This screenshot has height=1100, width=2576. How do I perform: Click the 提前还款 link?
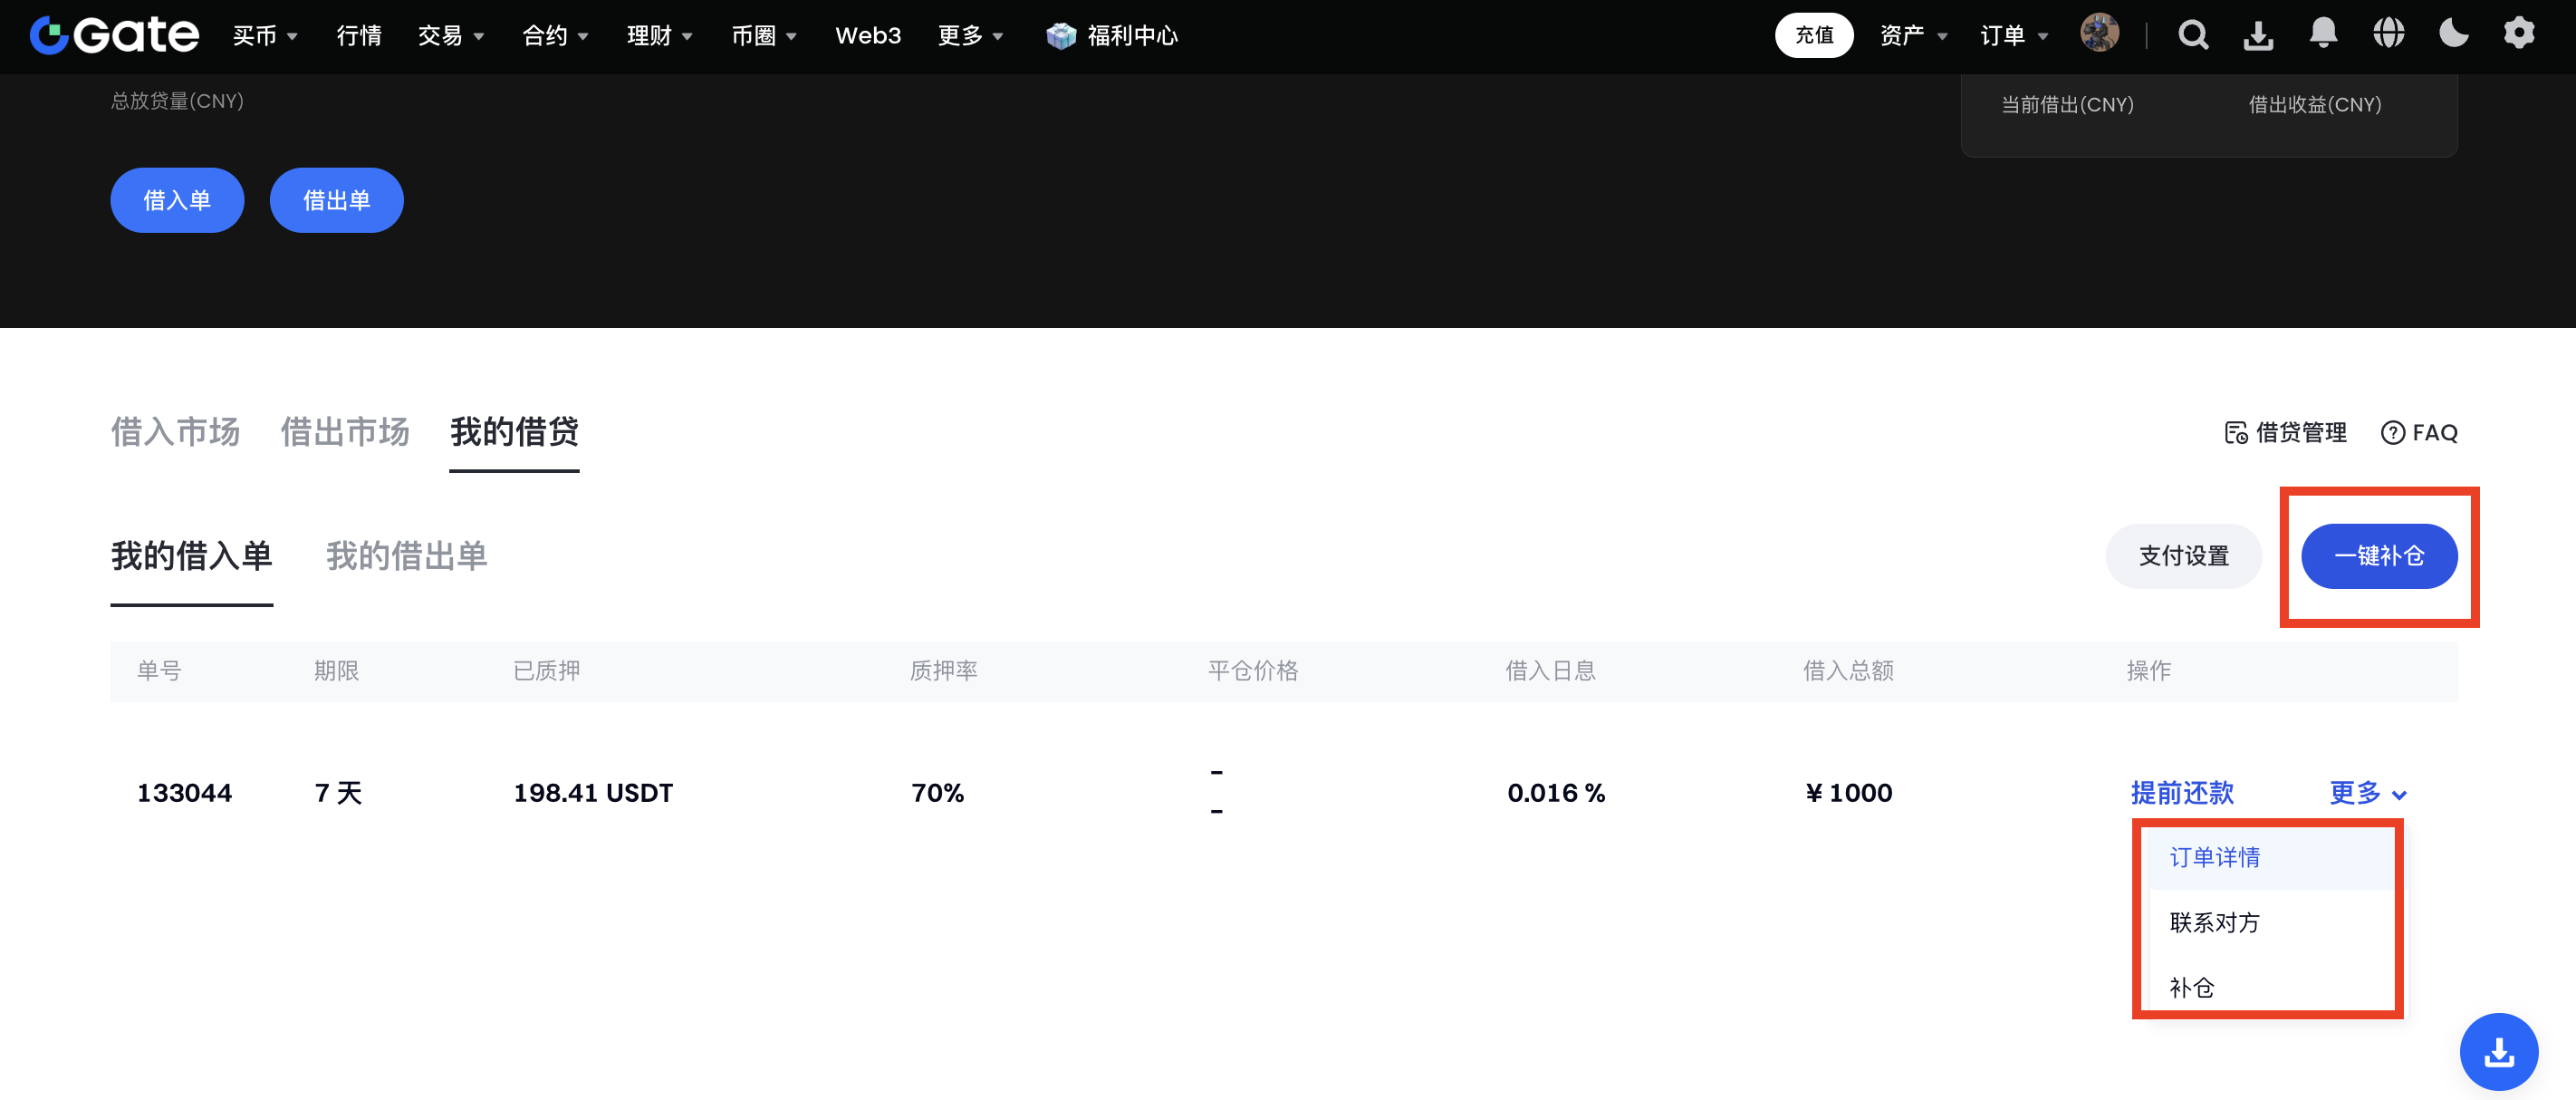pyautogui.click(x=2182, y=793)
